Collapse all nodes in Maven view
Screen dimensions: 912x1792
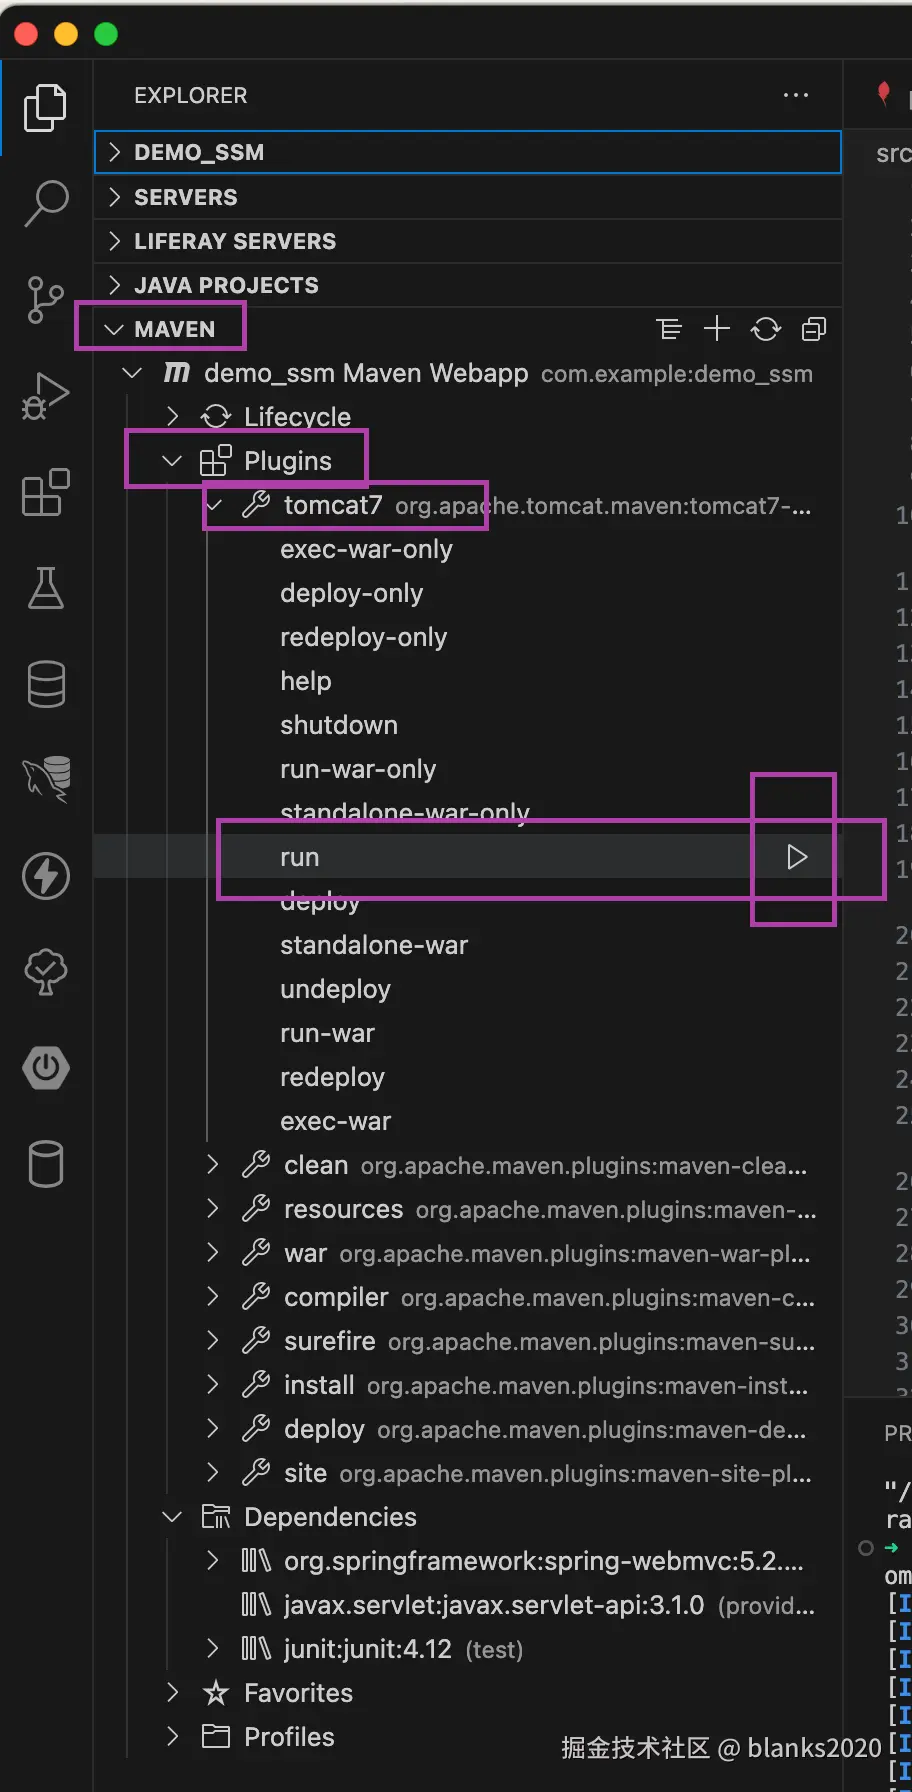point(813,328)
